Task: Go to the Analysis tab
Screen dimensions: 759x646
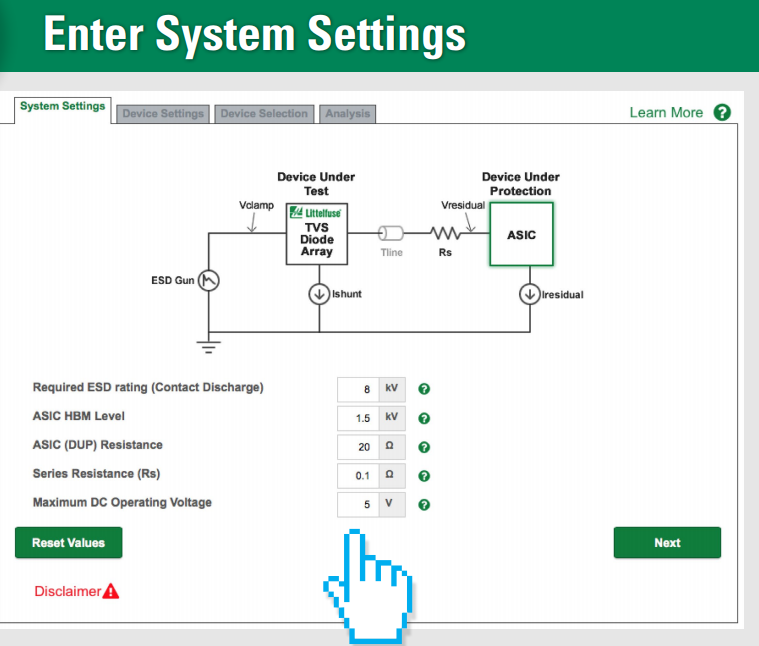Action: [348, 114]
